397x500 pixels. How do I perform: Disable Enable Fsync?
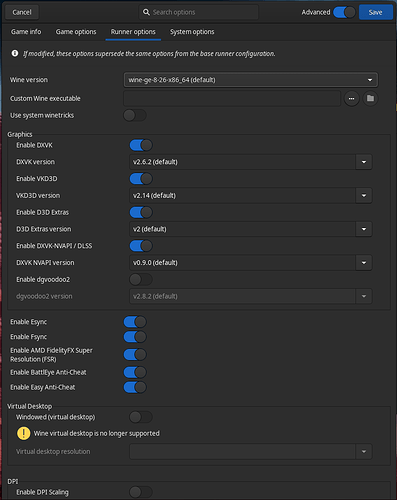[135, 337]
